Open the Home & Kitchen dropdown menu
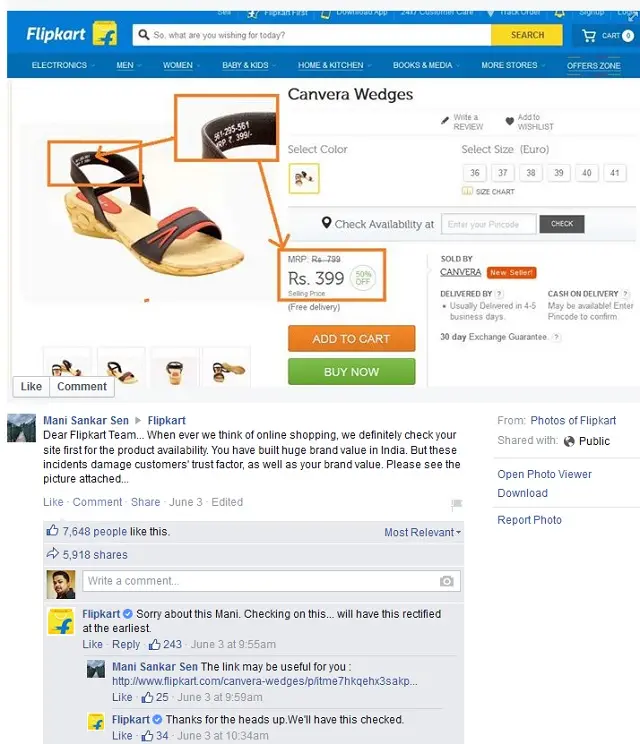The image size is (640, 744). pyautogui.click(x=333, y=65)
